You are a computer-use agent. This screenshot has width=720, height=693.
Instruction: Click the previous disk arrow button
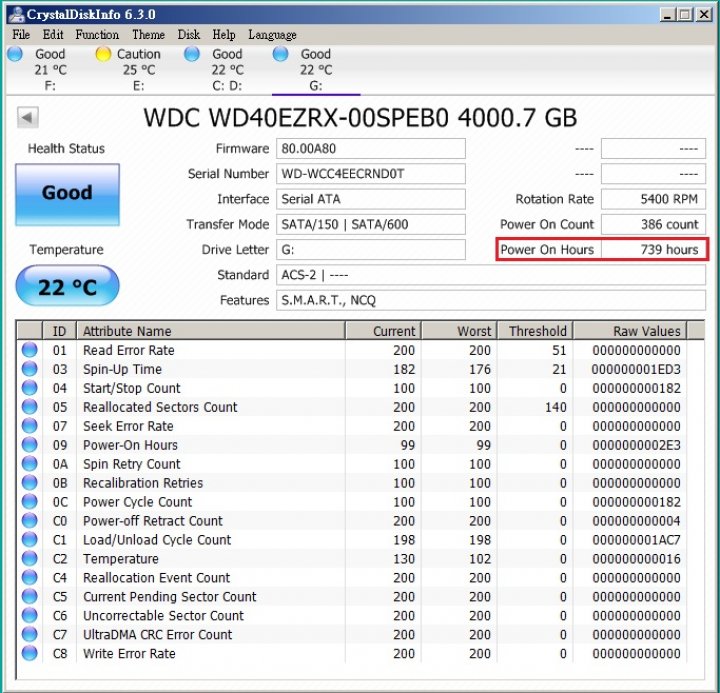(x=28, y=118)
